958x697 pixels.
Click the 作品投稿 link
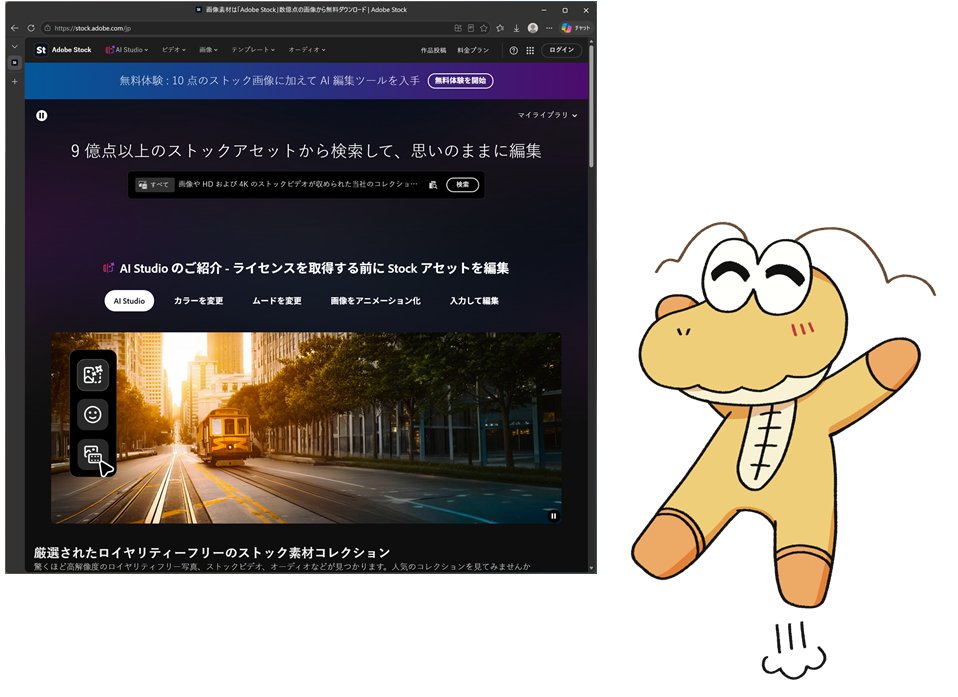coord(433,51)
